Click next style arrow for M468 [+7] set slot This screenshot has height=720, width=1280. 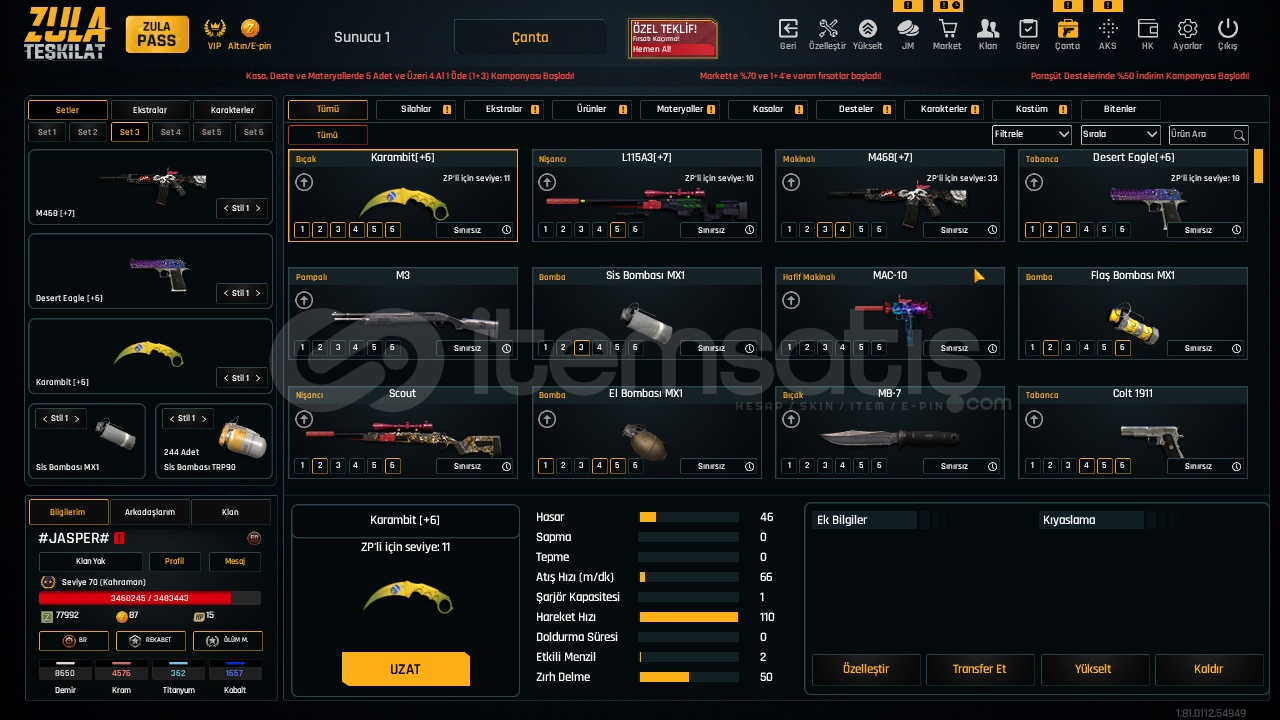pos(257,208)
